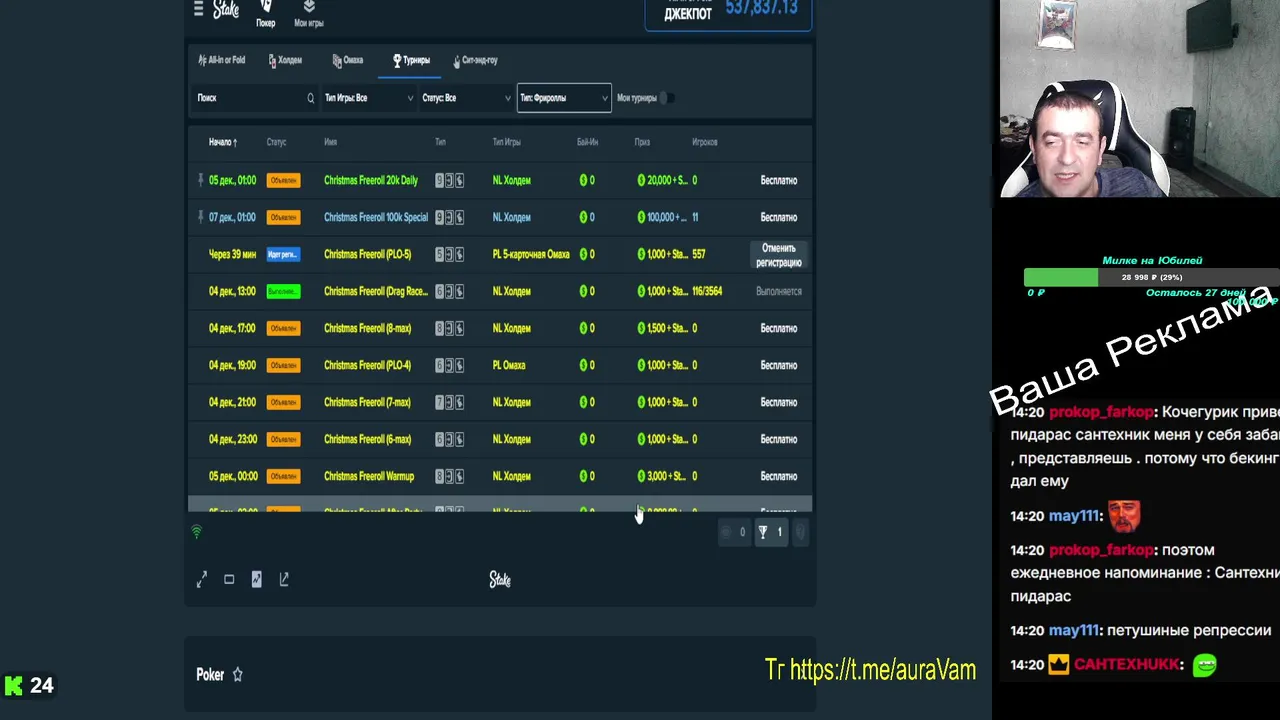
Task: Open game in popout window icon
Action: [284, 579]
